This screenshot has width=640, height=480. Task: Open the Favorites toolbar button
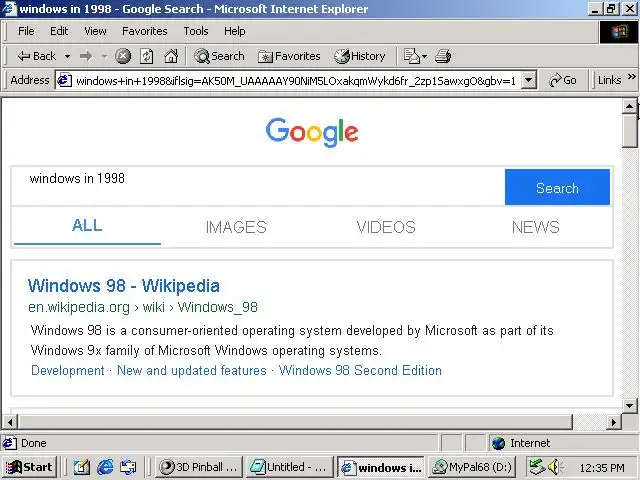289,56
